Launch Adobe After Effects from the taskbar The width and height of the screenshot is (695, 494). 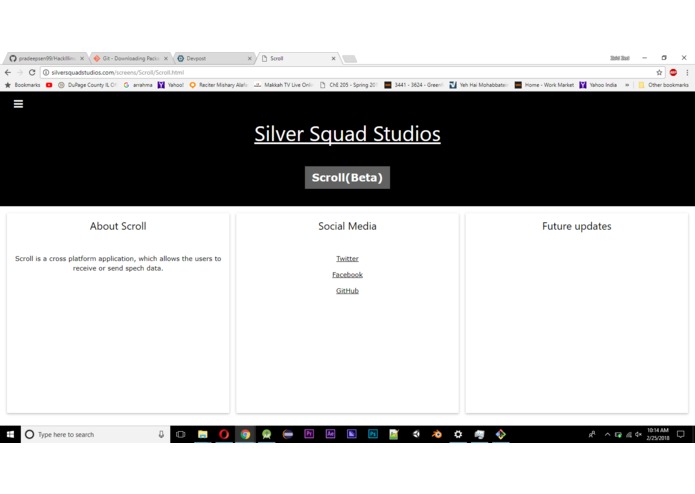tap(330, 435)
